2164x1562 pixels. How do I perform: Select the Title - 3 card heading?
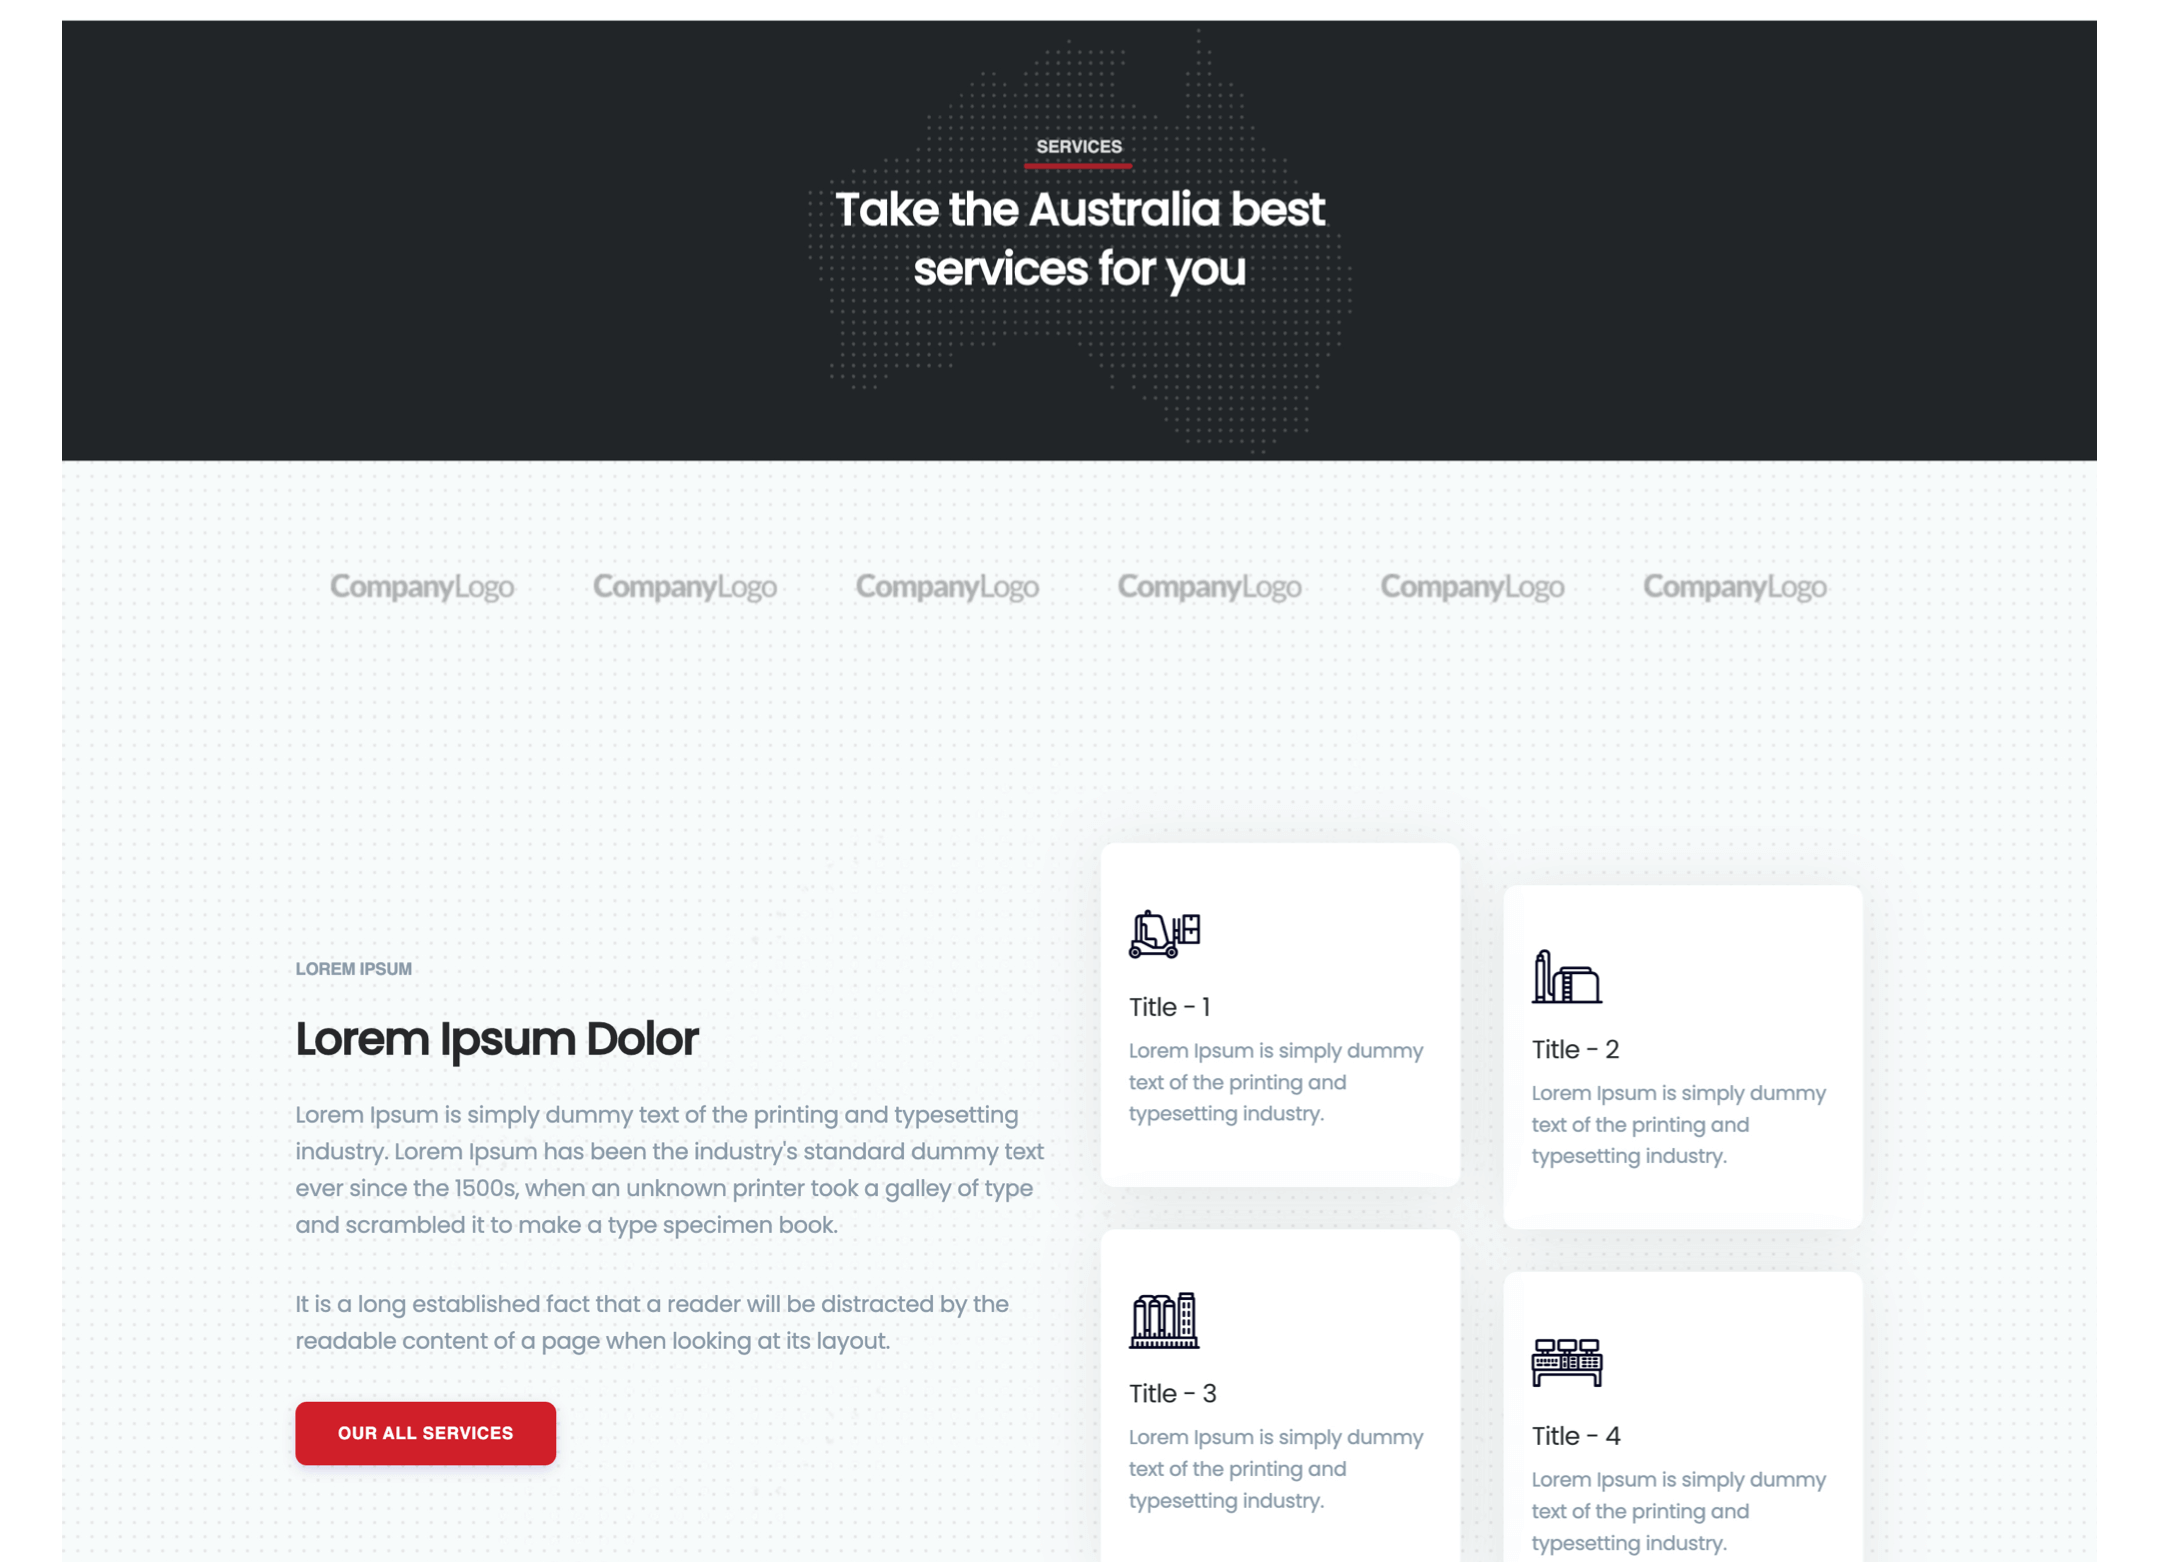click(1172, 1392)
